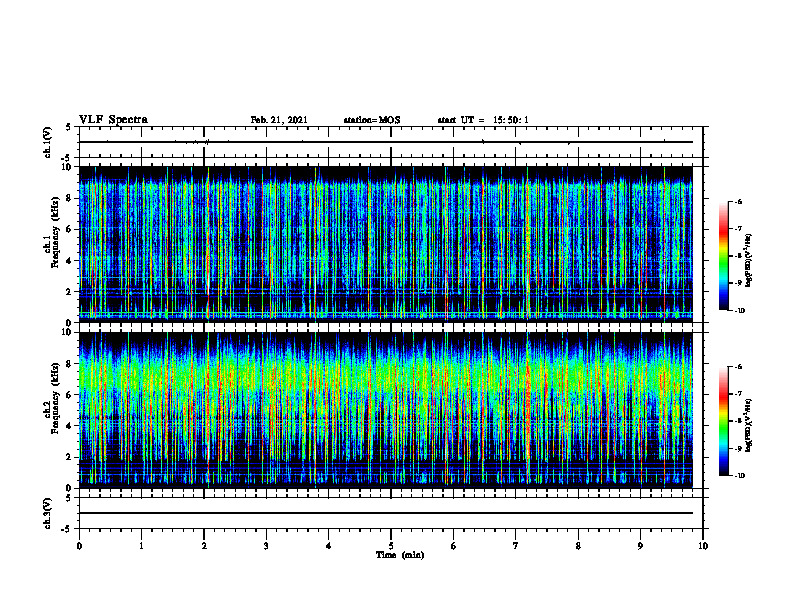Click the time axis tick label "10"
The width and height of the screenshot is (792, 612).
click(x=703, y=546)
